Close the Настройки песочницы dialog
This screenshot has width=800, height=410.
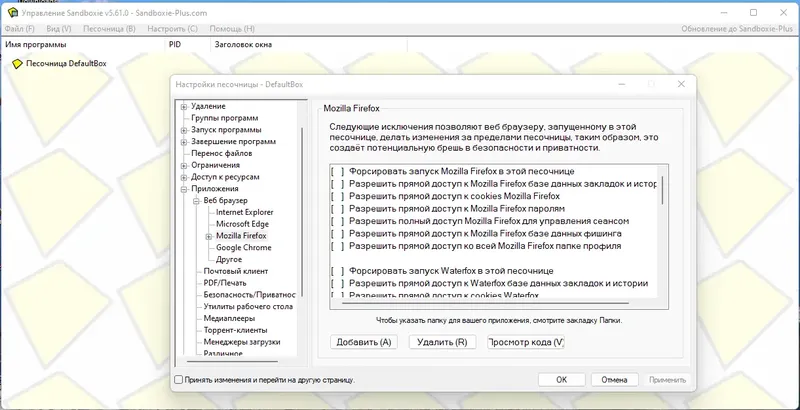click(x=681, y=84)
